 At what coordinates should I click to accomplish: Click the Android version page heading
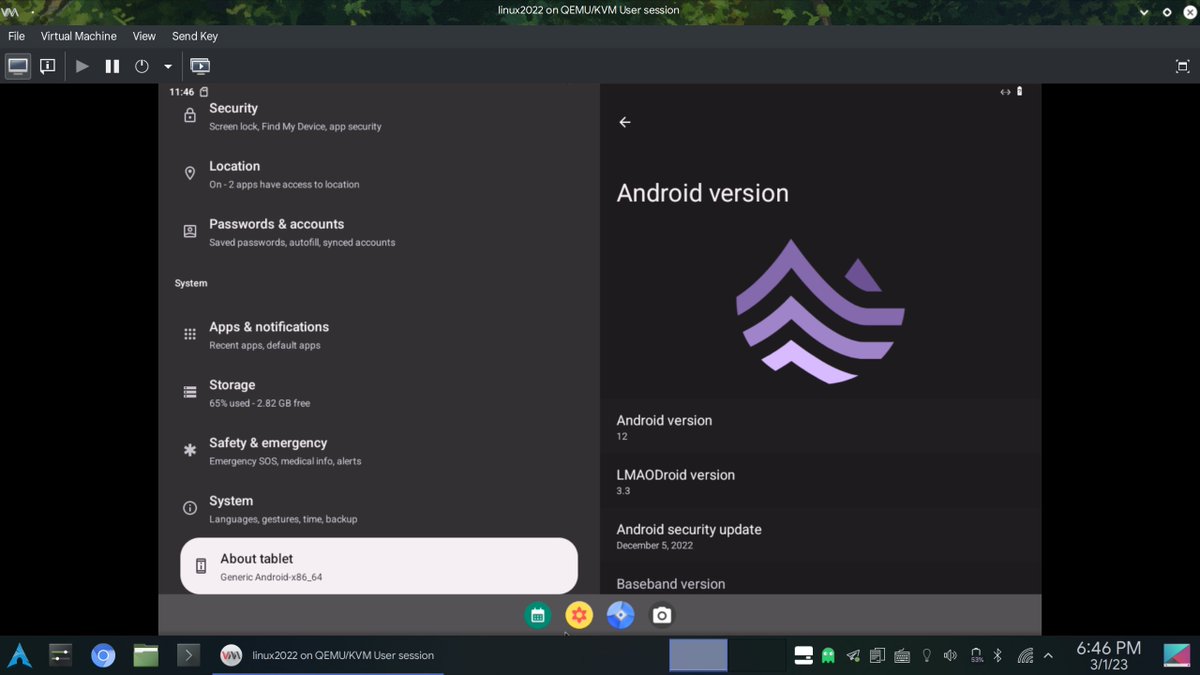(x=702, y=193)
